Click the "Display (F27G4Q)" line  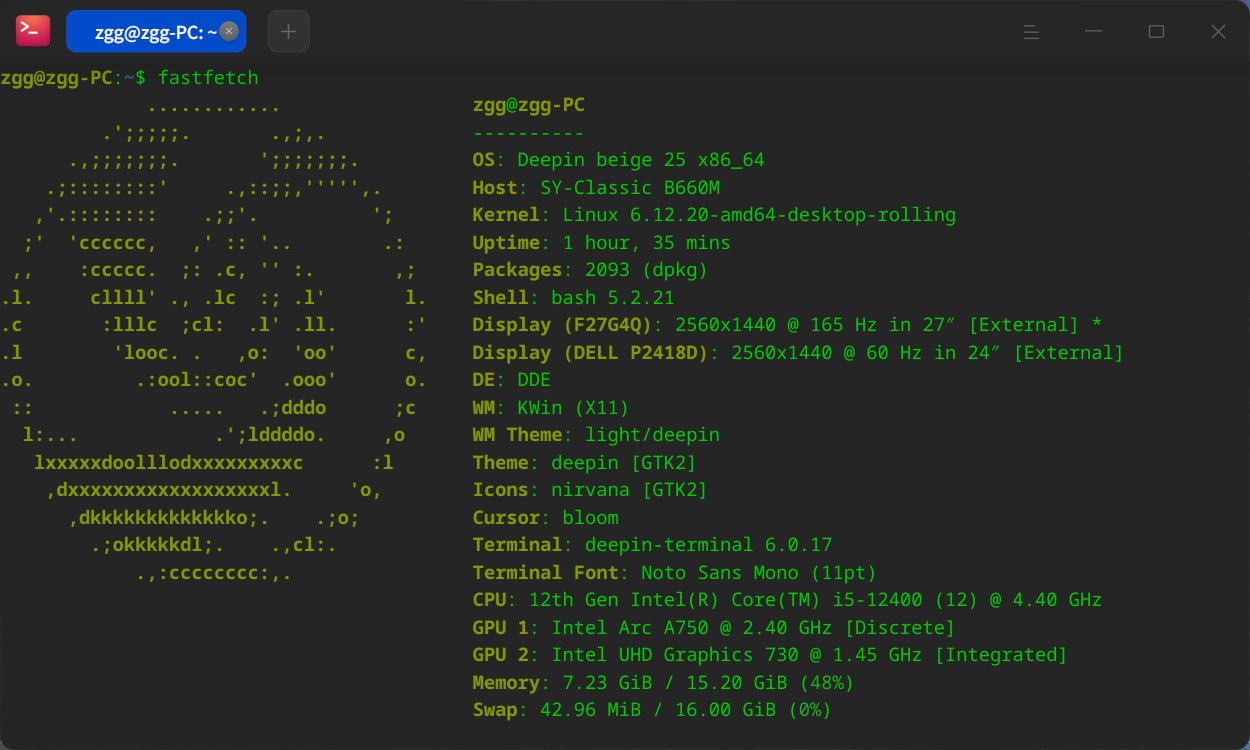click(787, 325)
